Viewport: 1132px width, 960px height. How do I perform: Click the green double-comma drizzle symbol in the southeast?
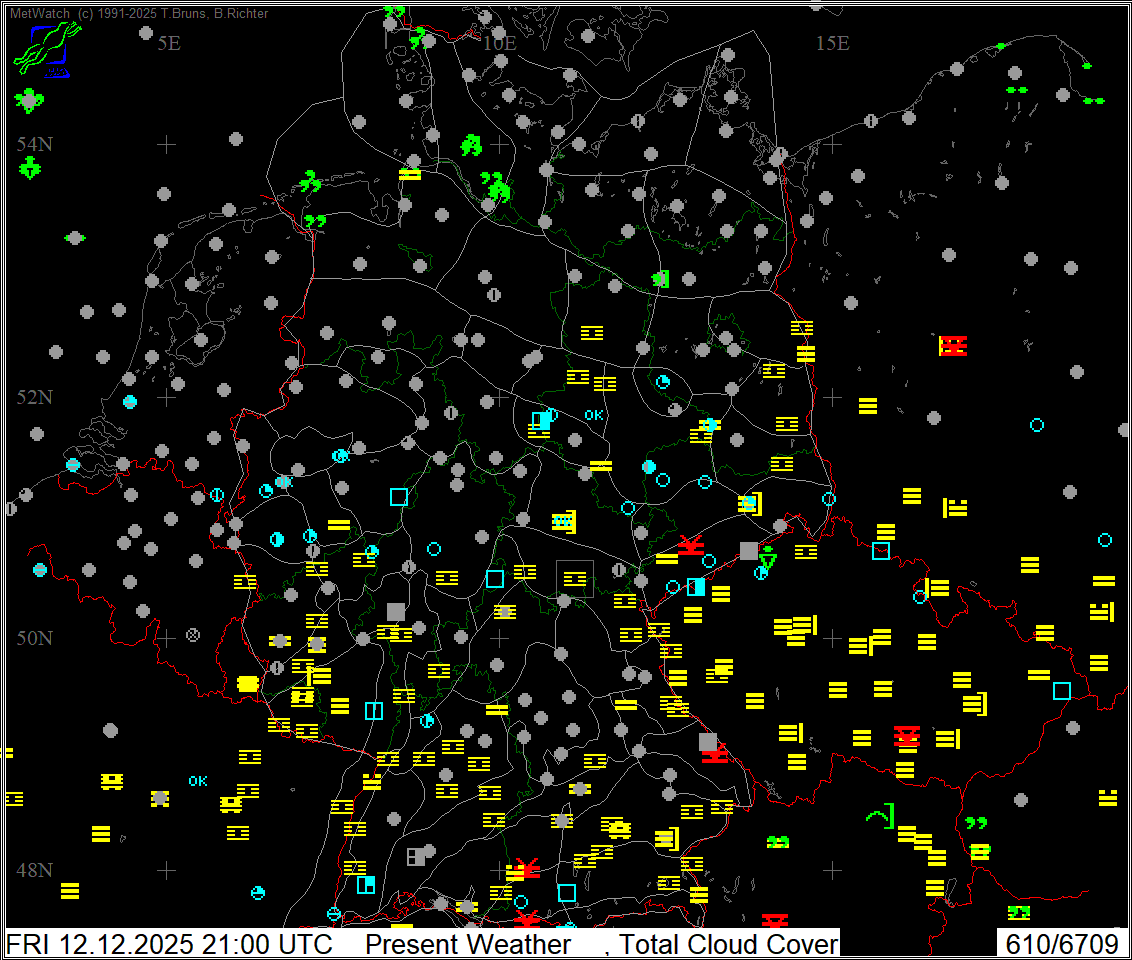[976, 823]
